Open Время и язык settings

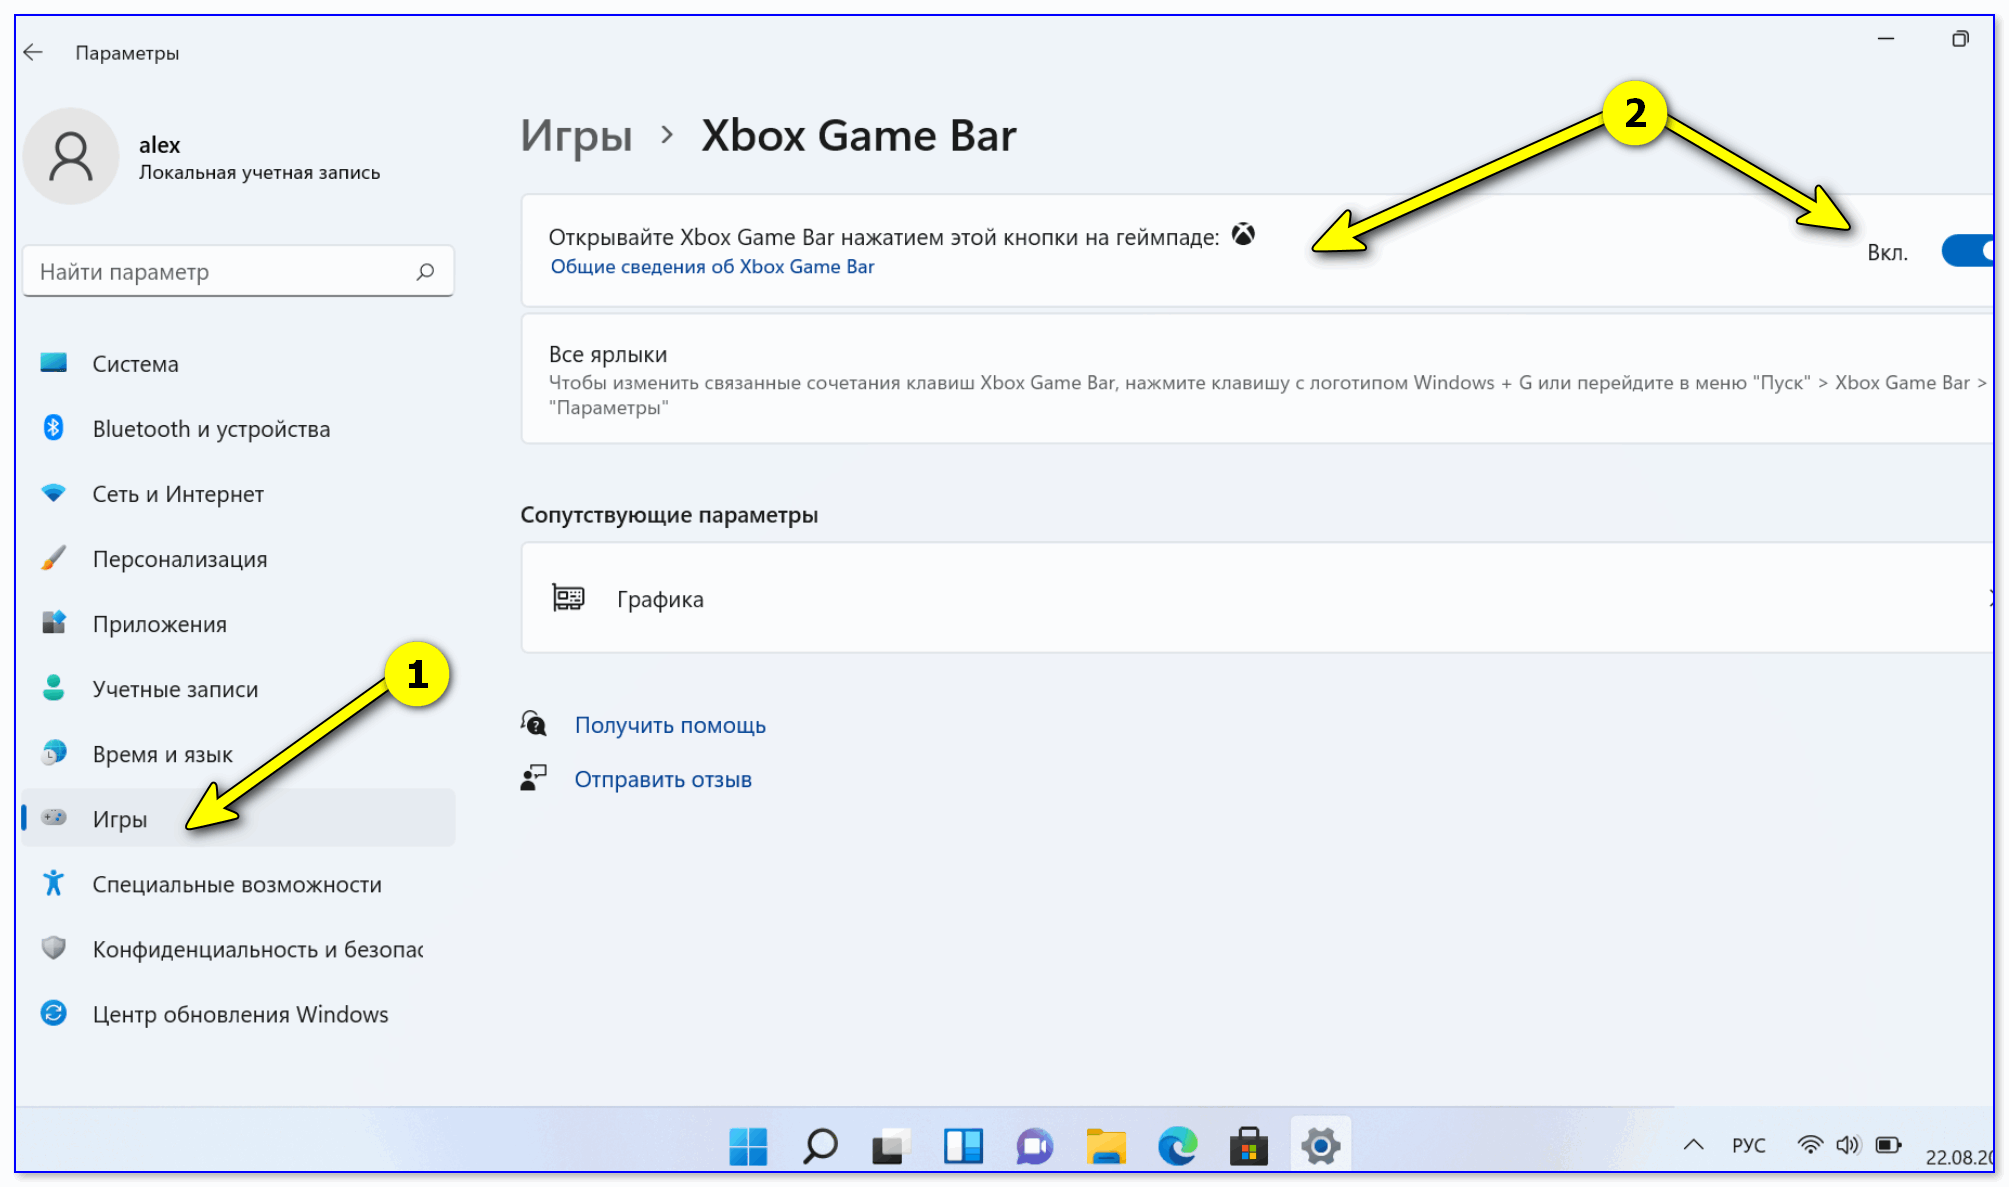tap(238, 754)
